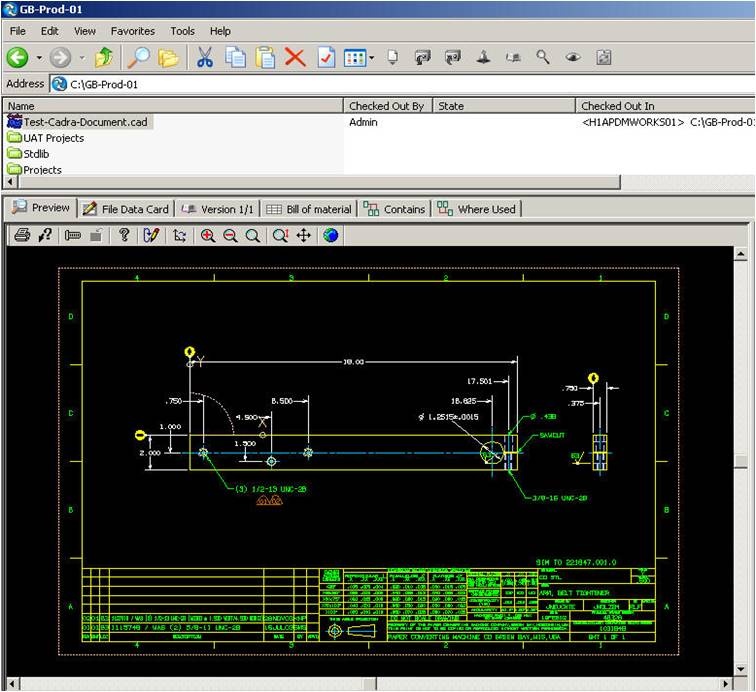
Task: Open the Edit menu
Action: tap(49, 31)
